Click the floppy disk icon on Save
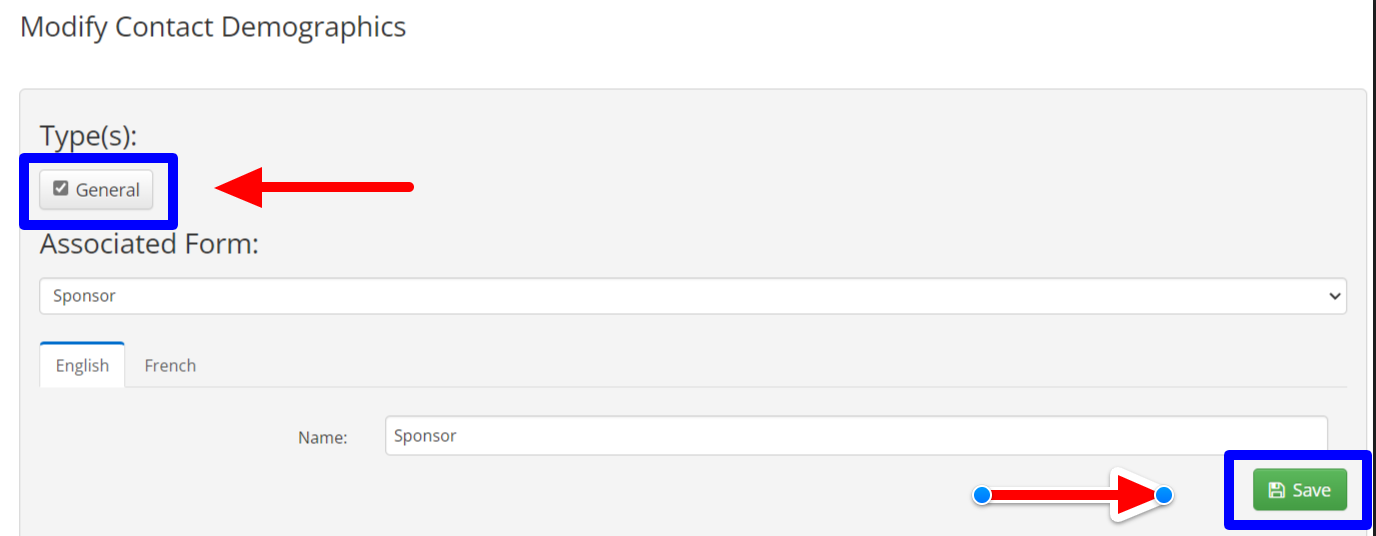This screenshot has width=1376, height=536. (x=1276, y=490)
